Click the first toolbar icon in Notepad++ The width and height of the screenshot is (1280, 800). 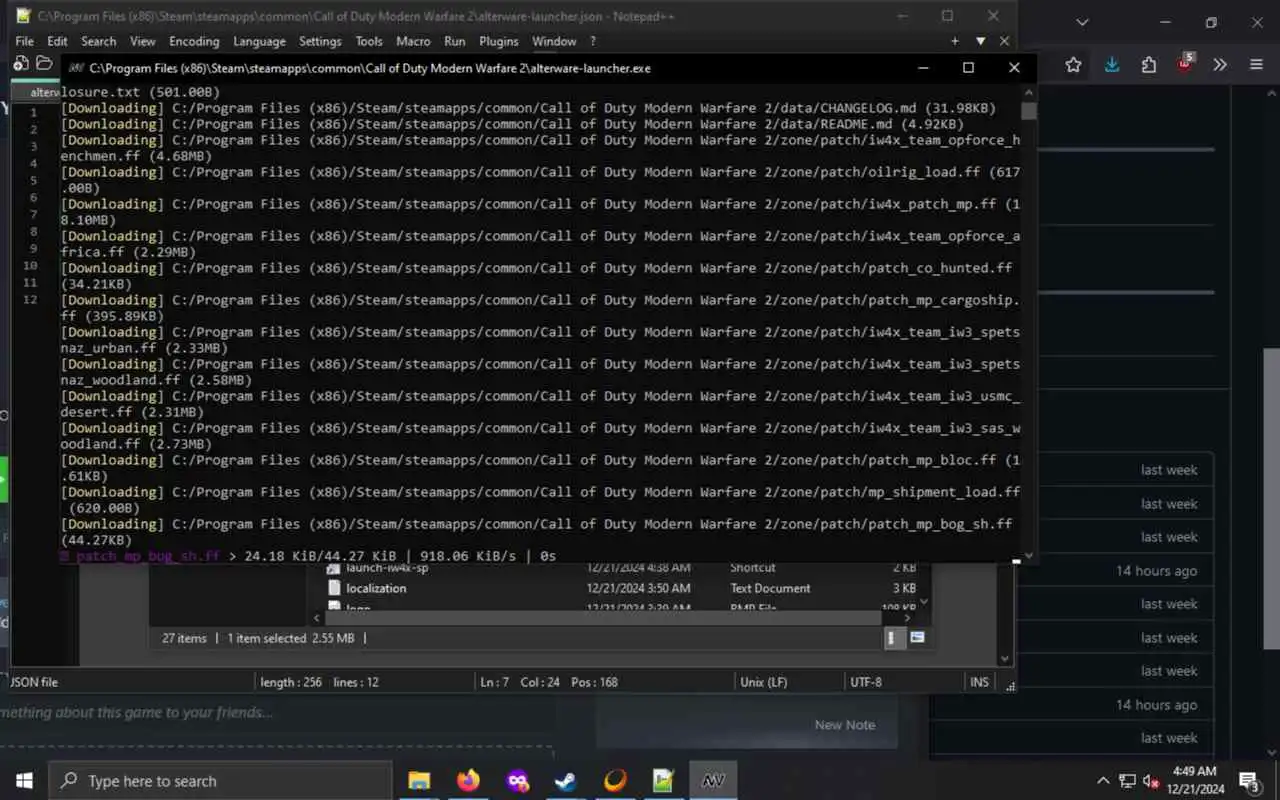coord(21,63)
